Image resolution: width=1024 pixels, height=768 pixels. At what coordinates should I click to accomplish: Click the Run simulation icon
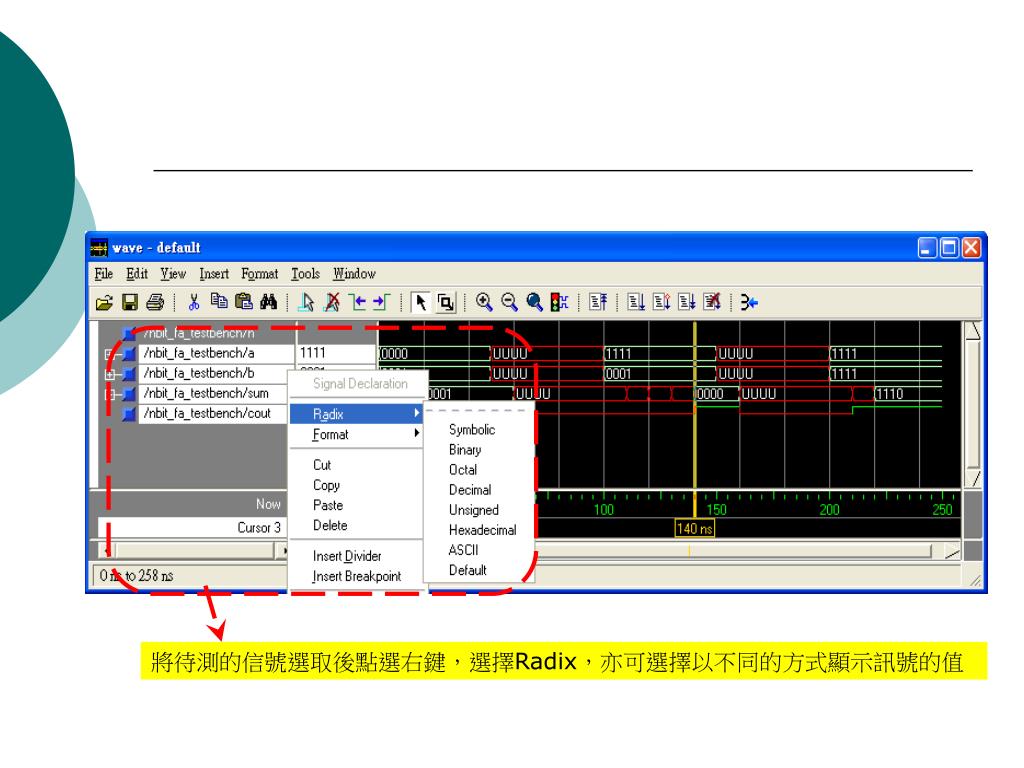point(636,302)
